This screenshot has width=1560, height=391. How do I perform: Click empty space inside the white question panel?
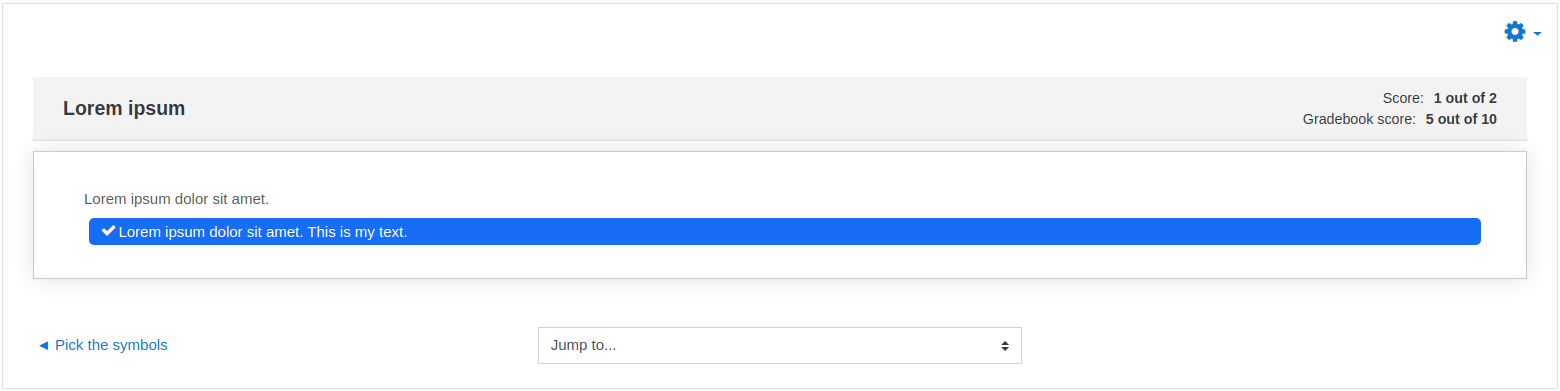(780, 260)
